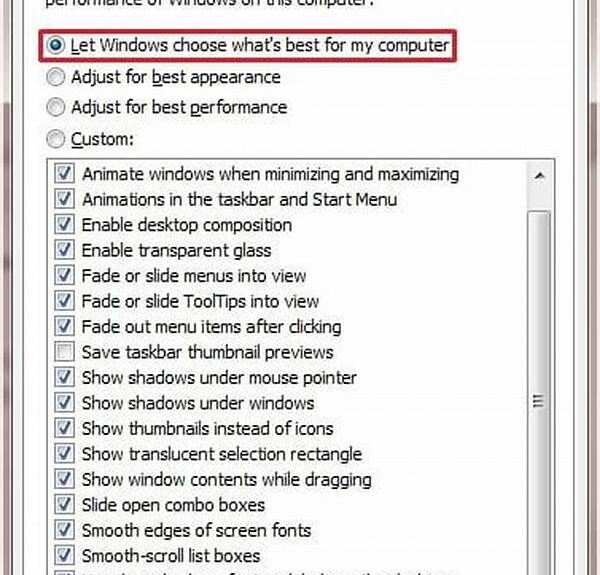Enable Save taskbar thumbnail previews
600x575 pixels.
(x=65, y=352)
